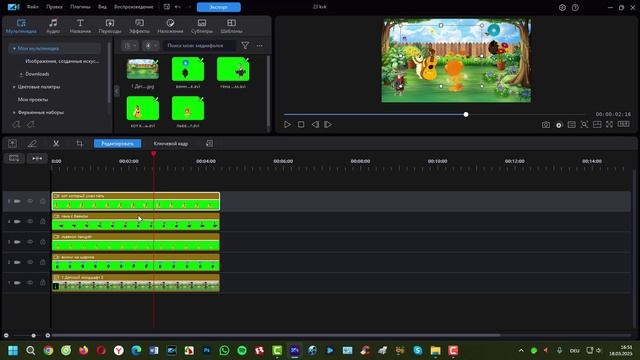This screenshot has width=640, height=360.
Task: Select the penguin with balloon avi thumbnail
Action: pyautogui.click(x=188, y=69)
